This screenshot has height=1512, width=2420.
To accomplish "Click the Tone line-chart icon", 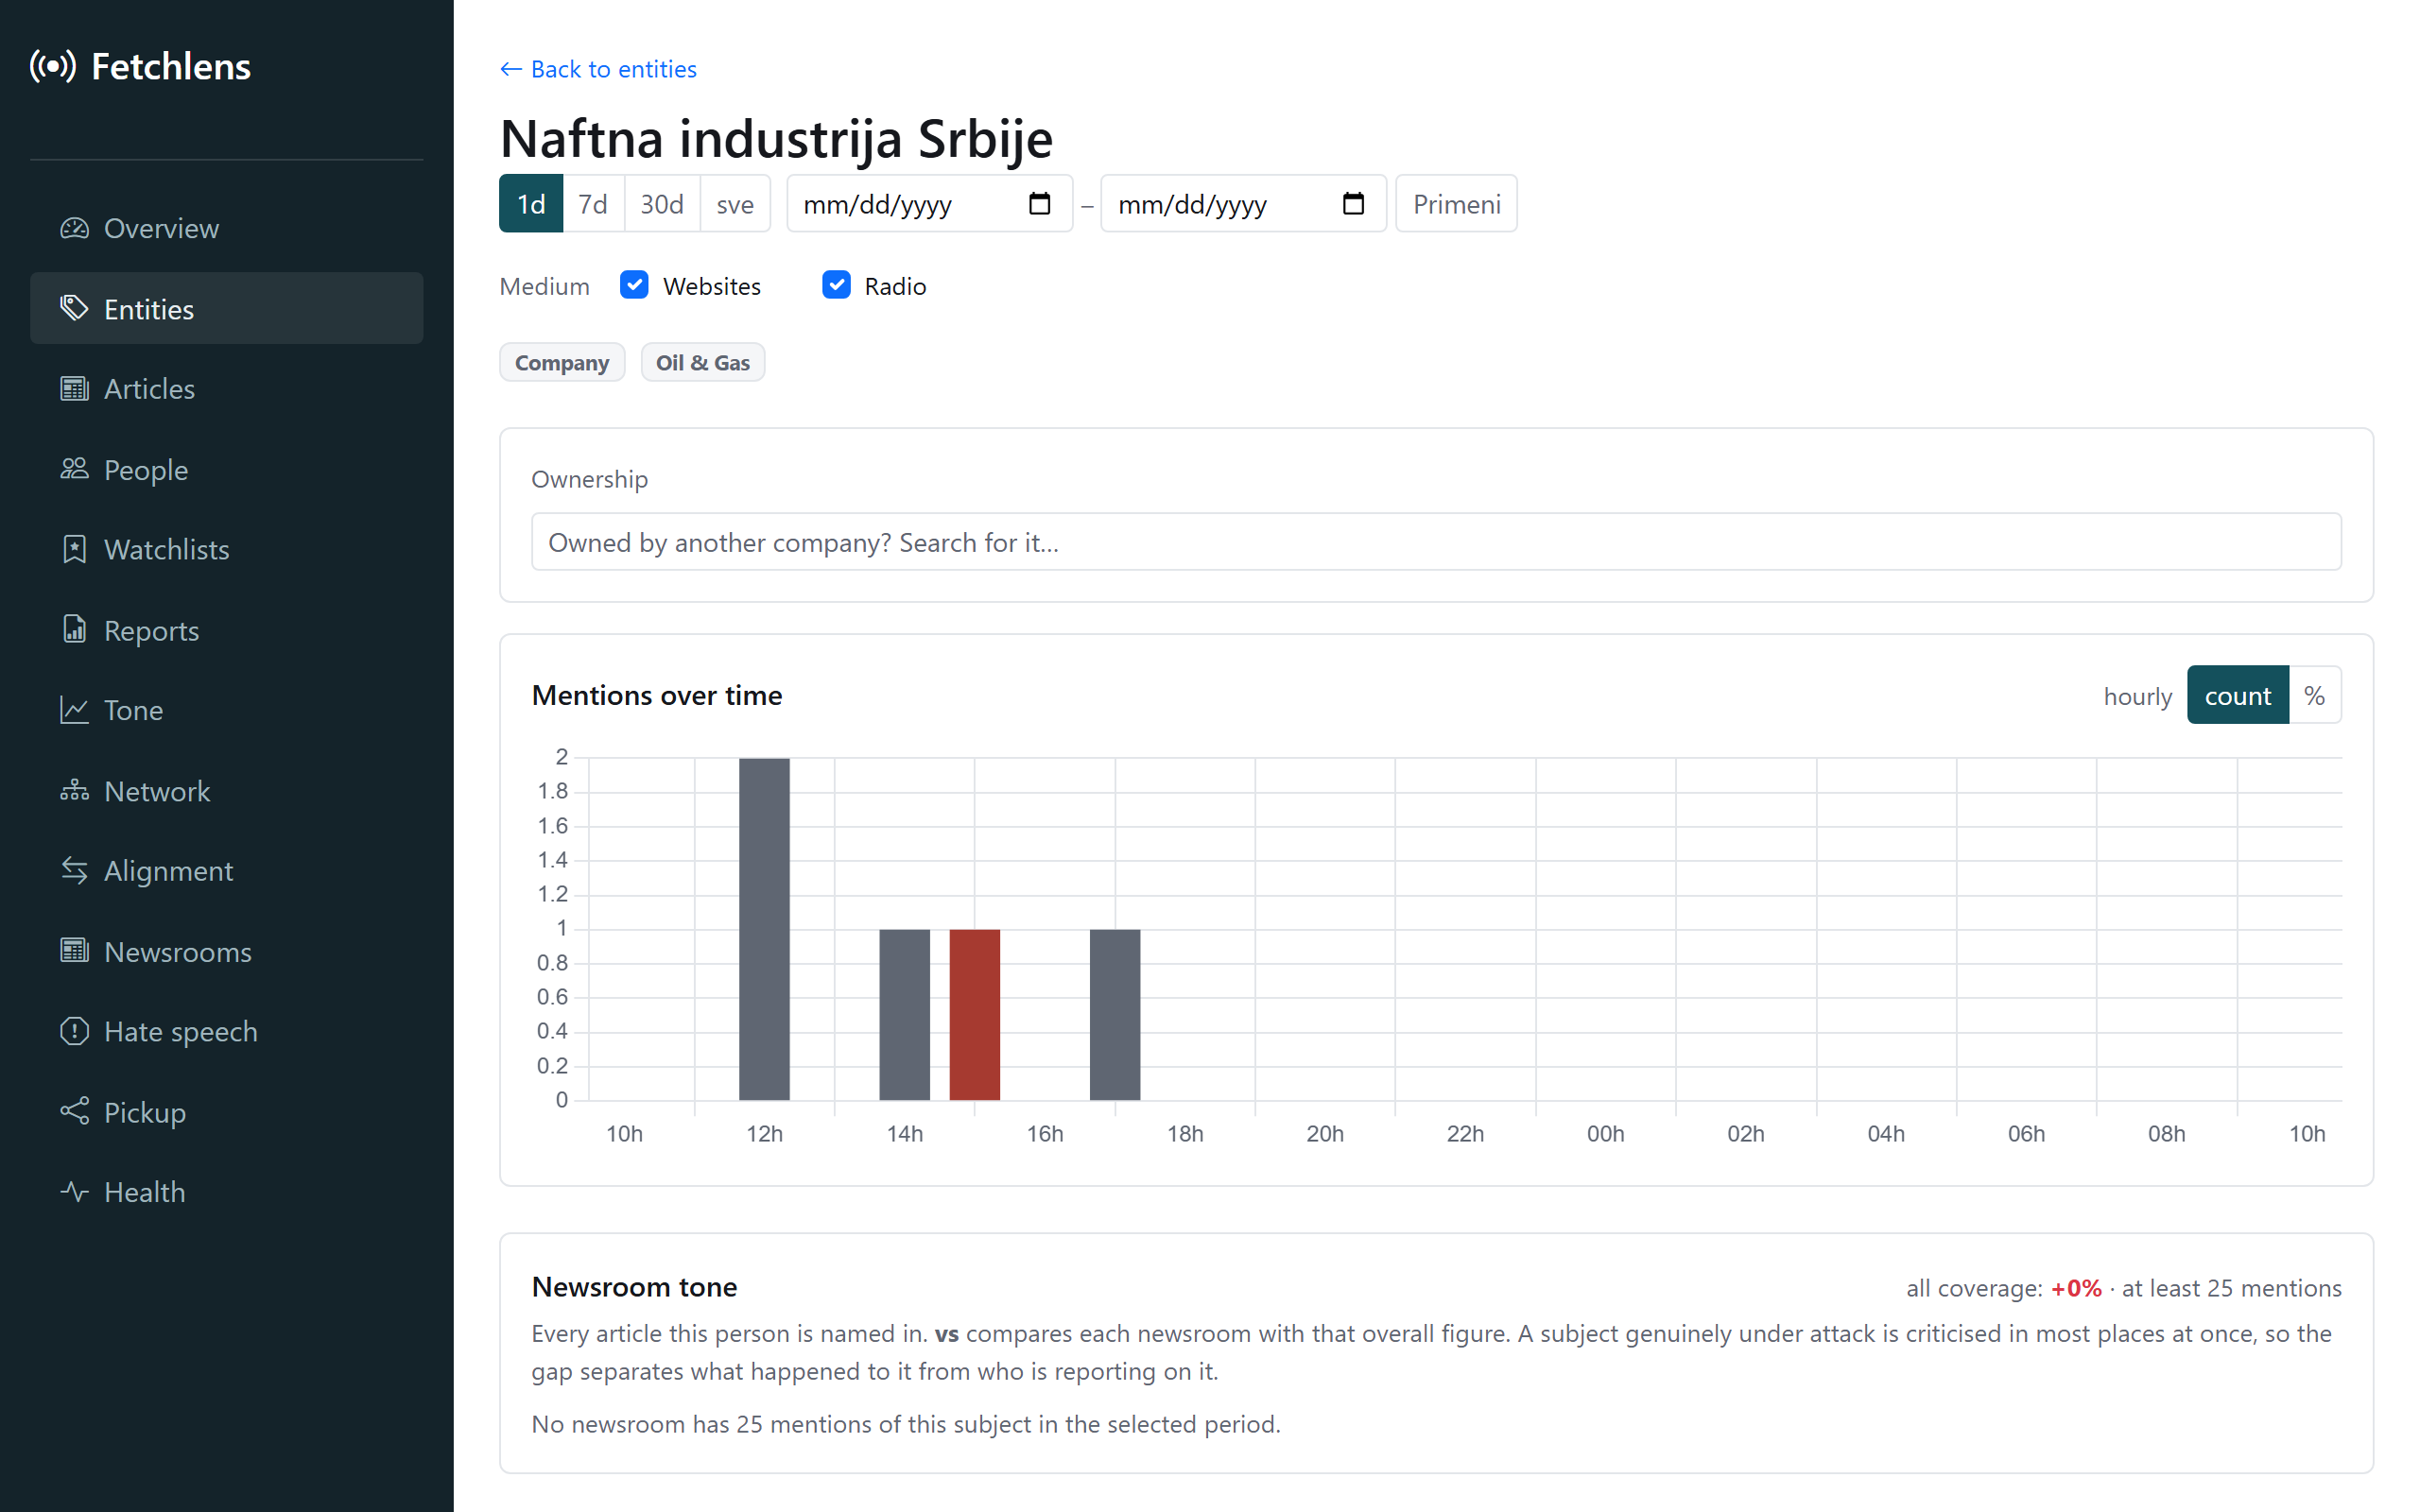I will click(74, 710).
